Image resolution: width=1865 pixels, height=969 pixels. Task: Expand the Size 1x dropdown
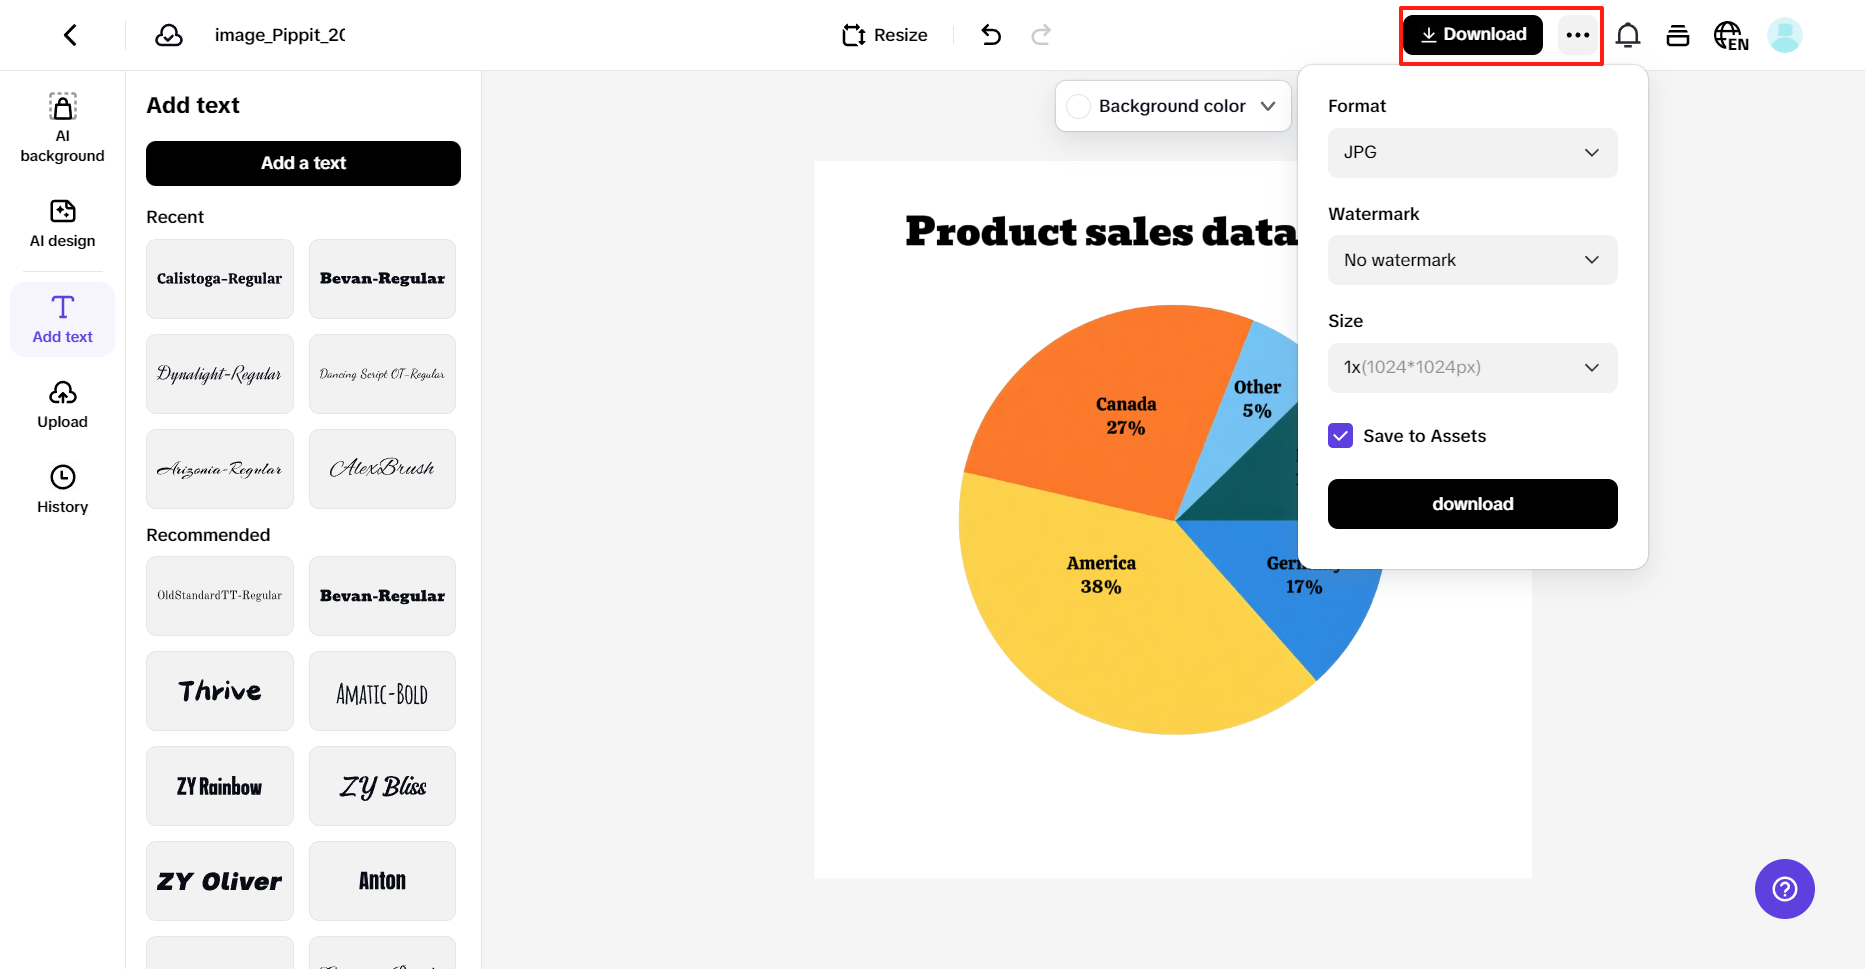click(x=1472, y=368)
